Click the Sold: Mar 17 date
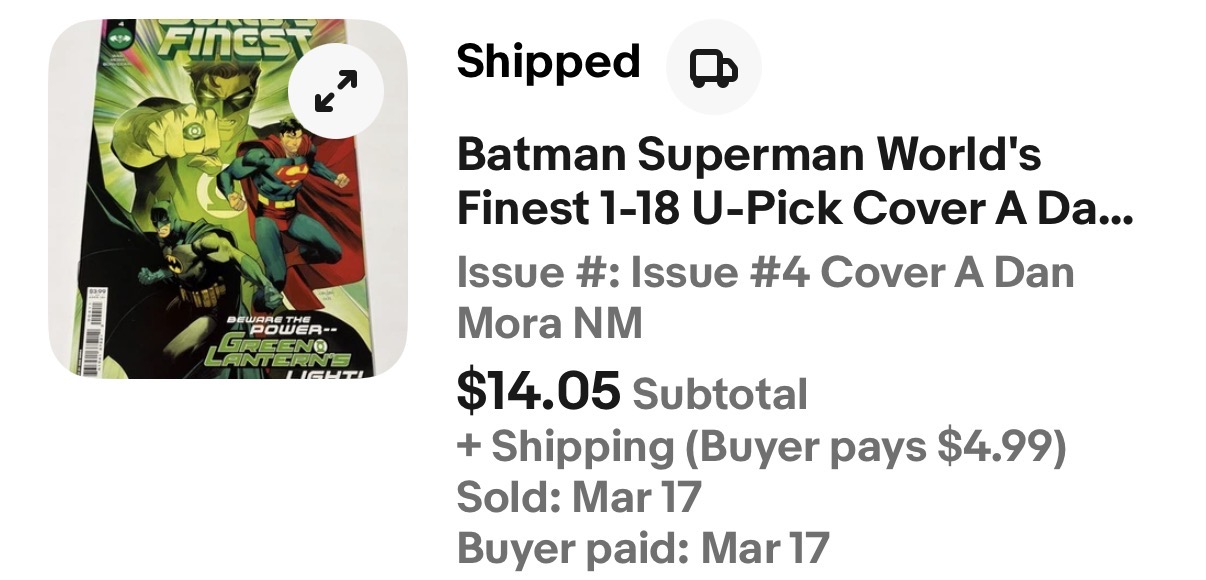The height and width of the screenshot is (580, 1206). (x=579, y=497)
